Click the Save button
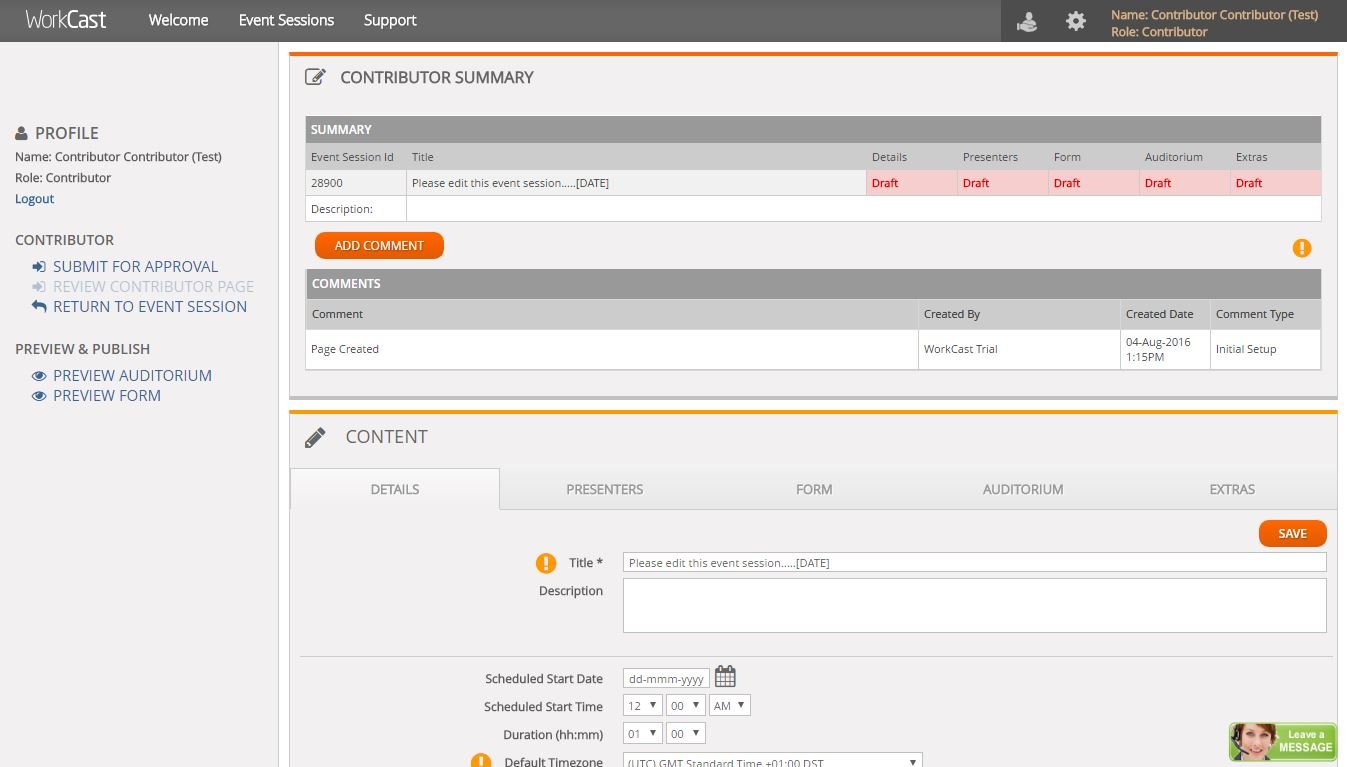The width and height of the screenshot is (1347, 767). coord(1292,534)
